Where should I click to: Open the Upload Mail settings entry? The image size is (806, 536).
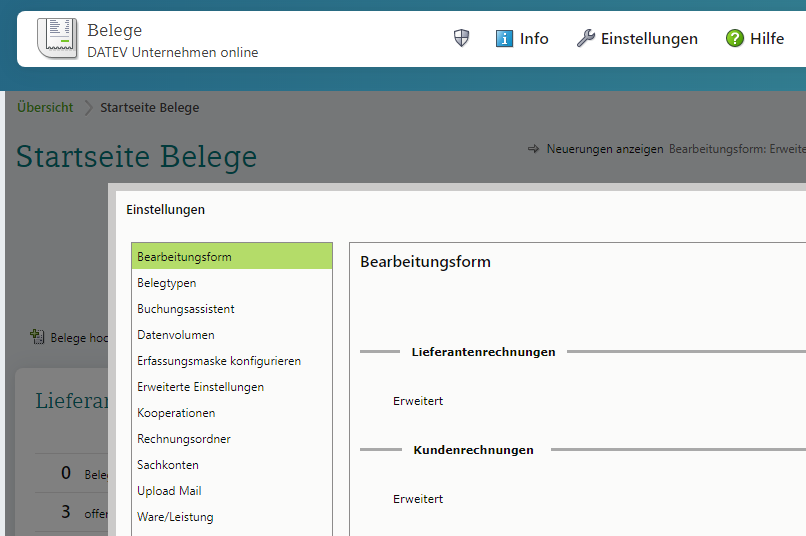169,491
